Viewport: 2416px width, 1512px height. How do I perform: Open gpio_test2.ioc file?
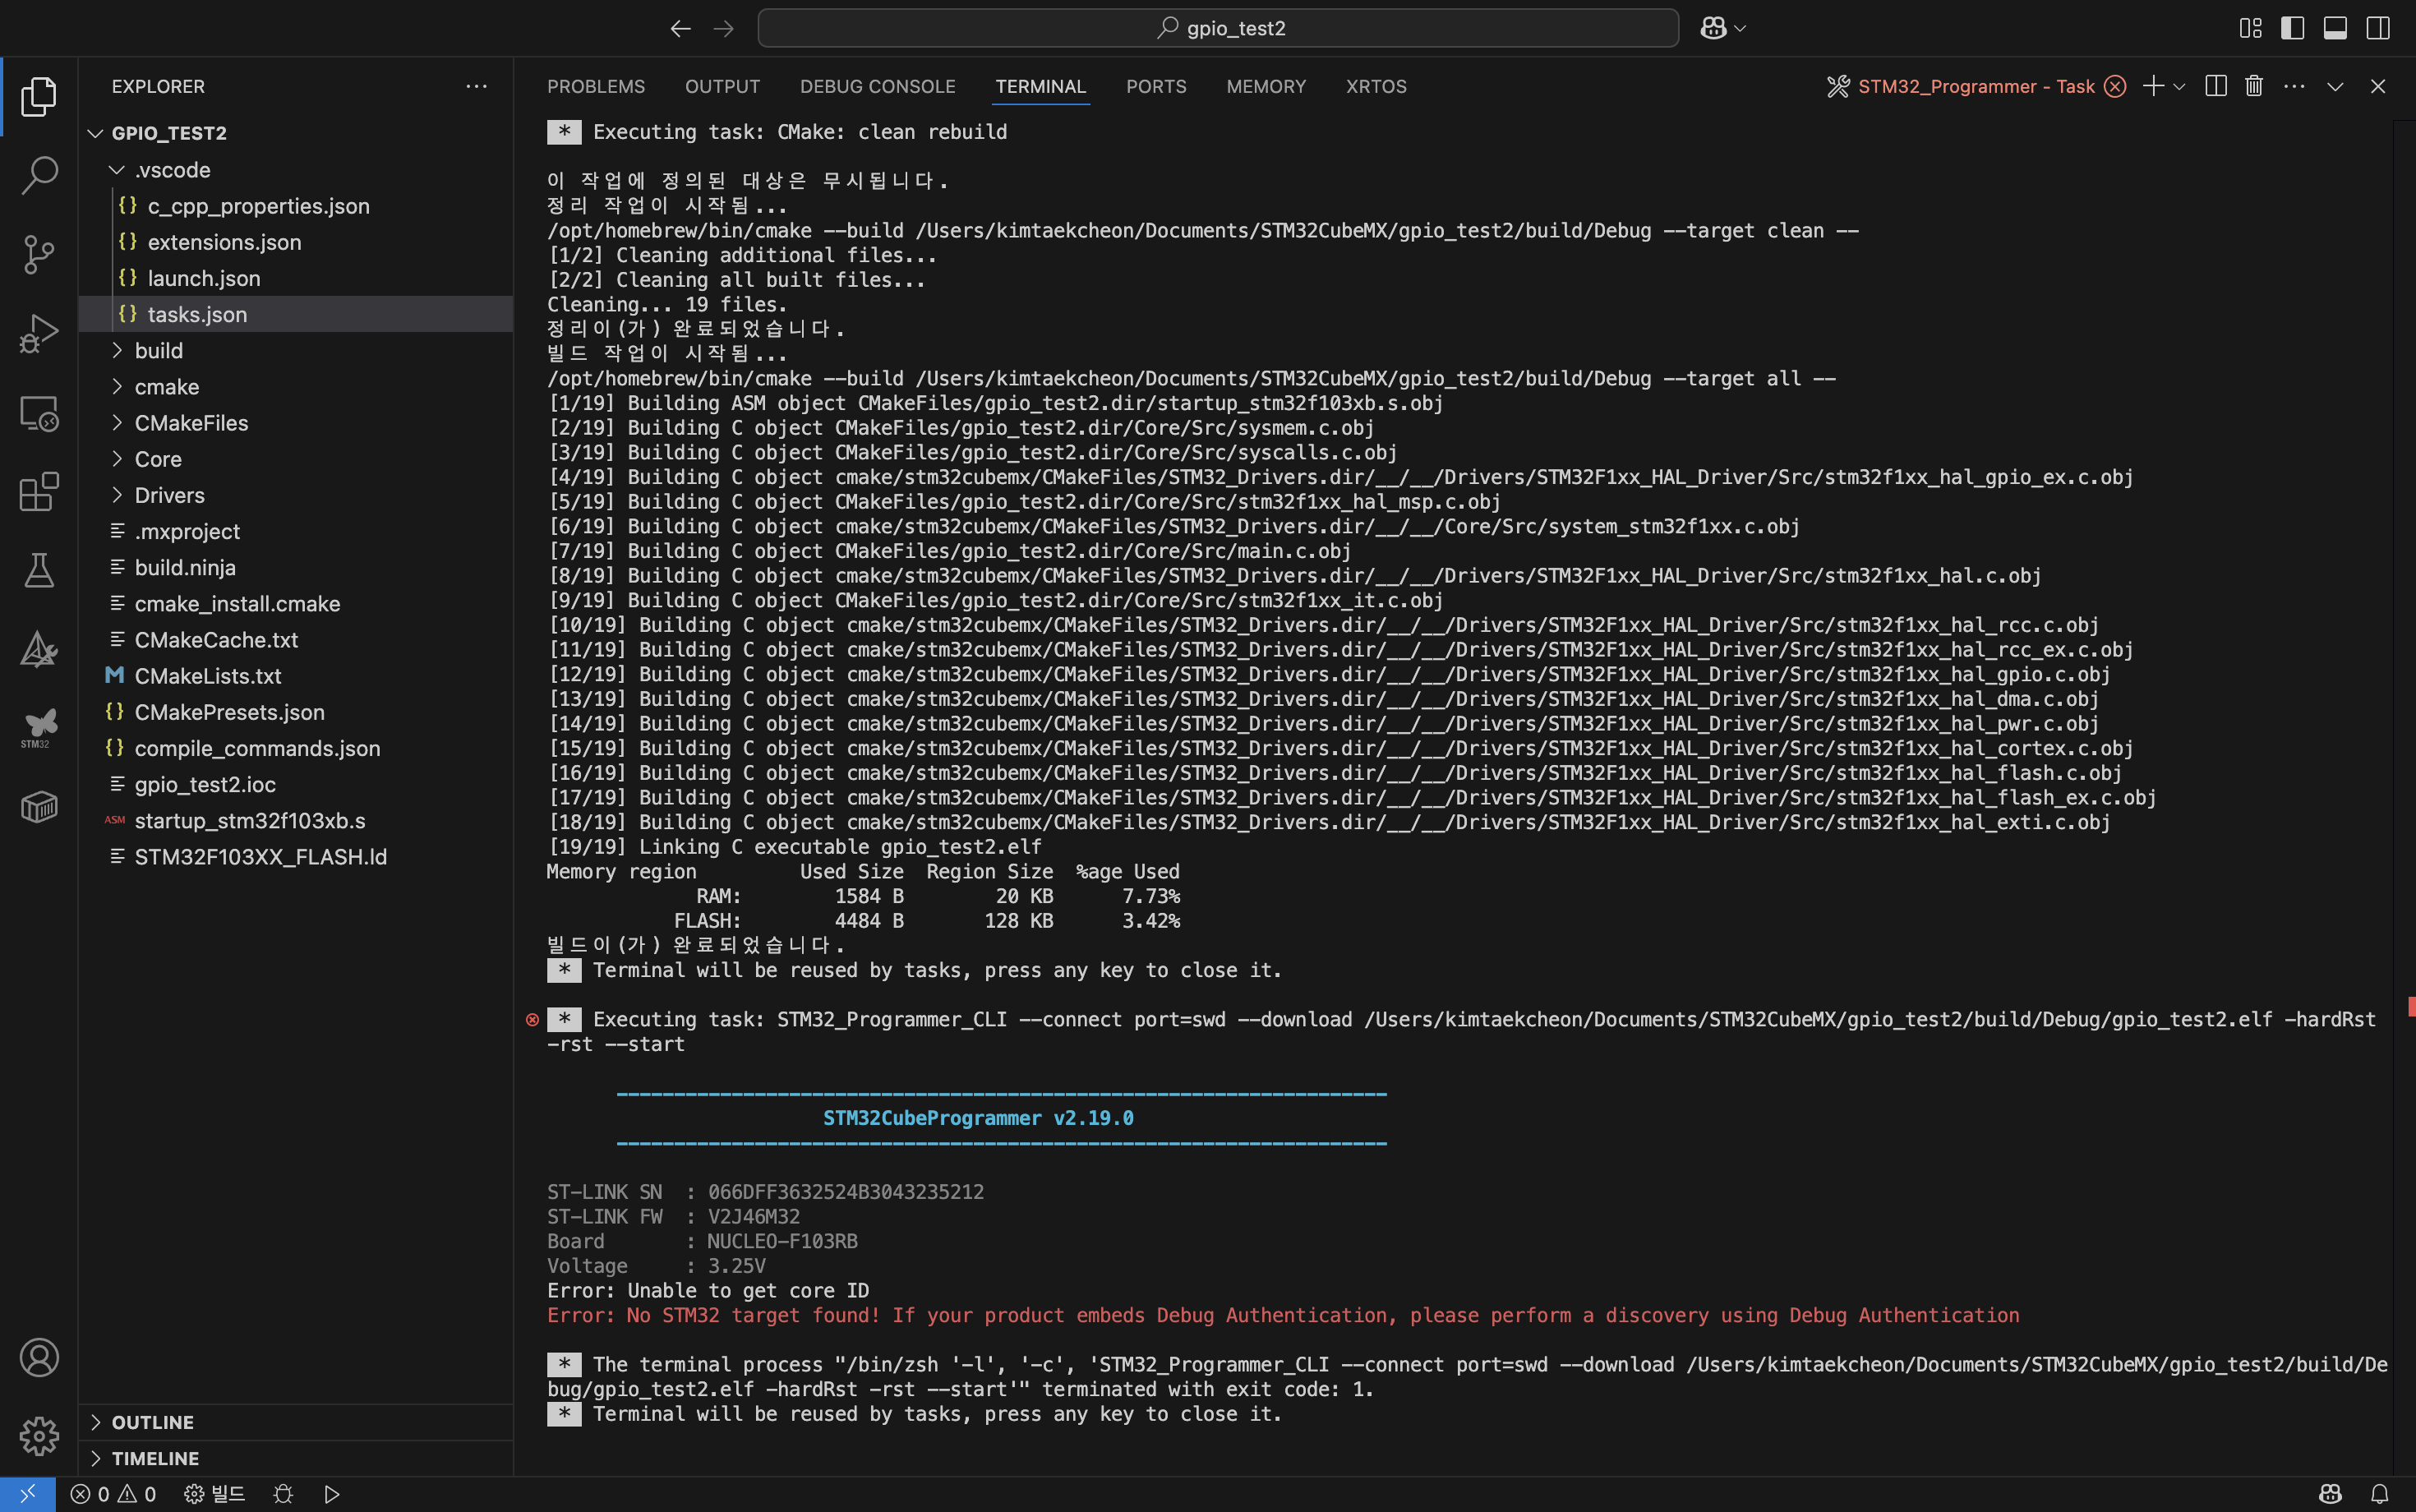[296, 784]
